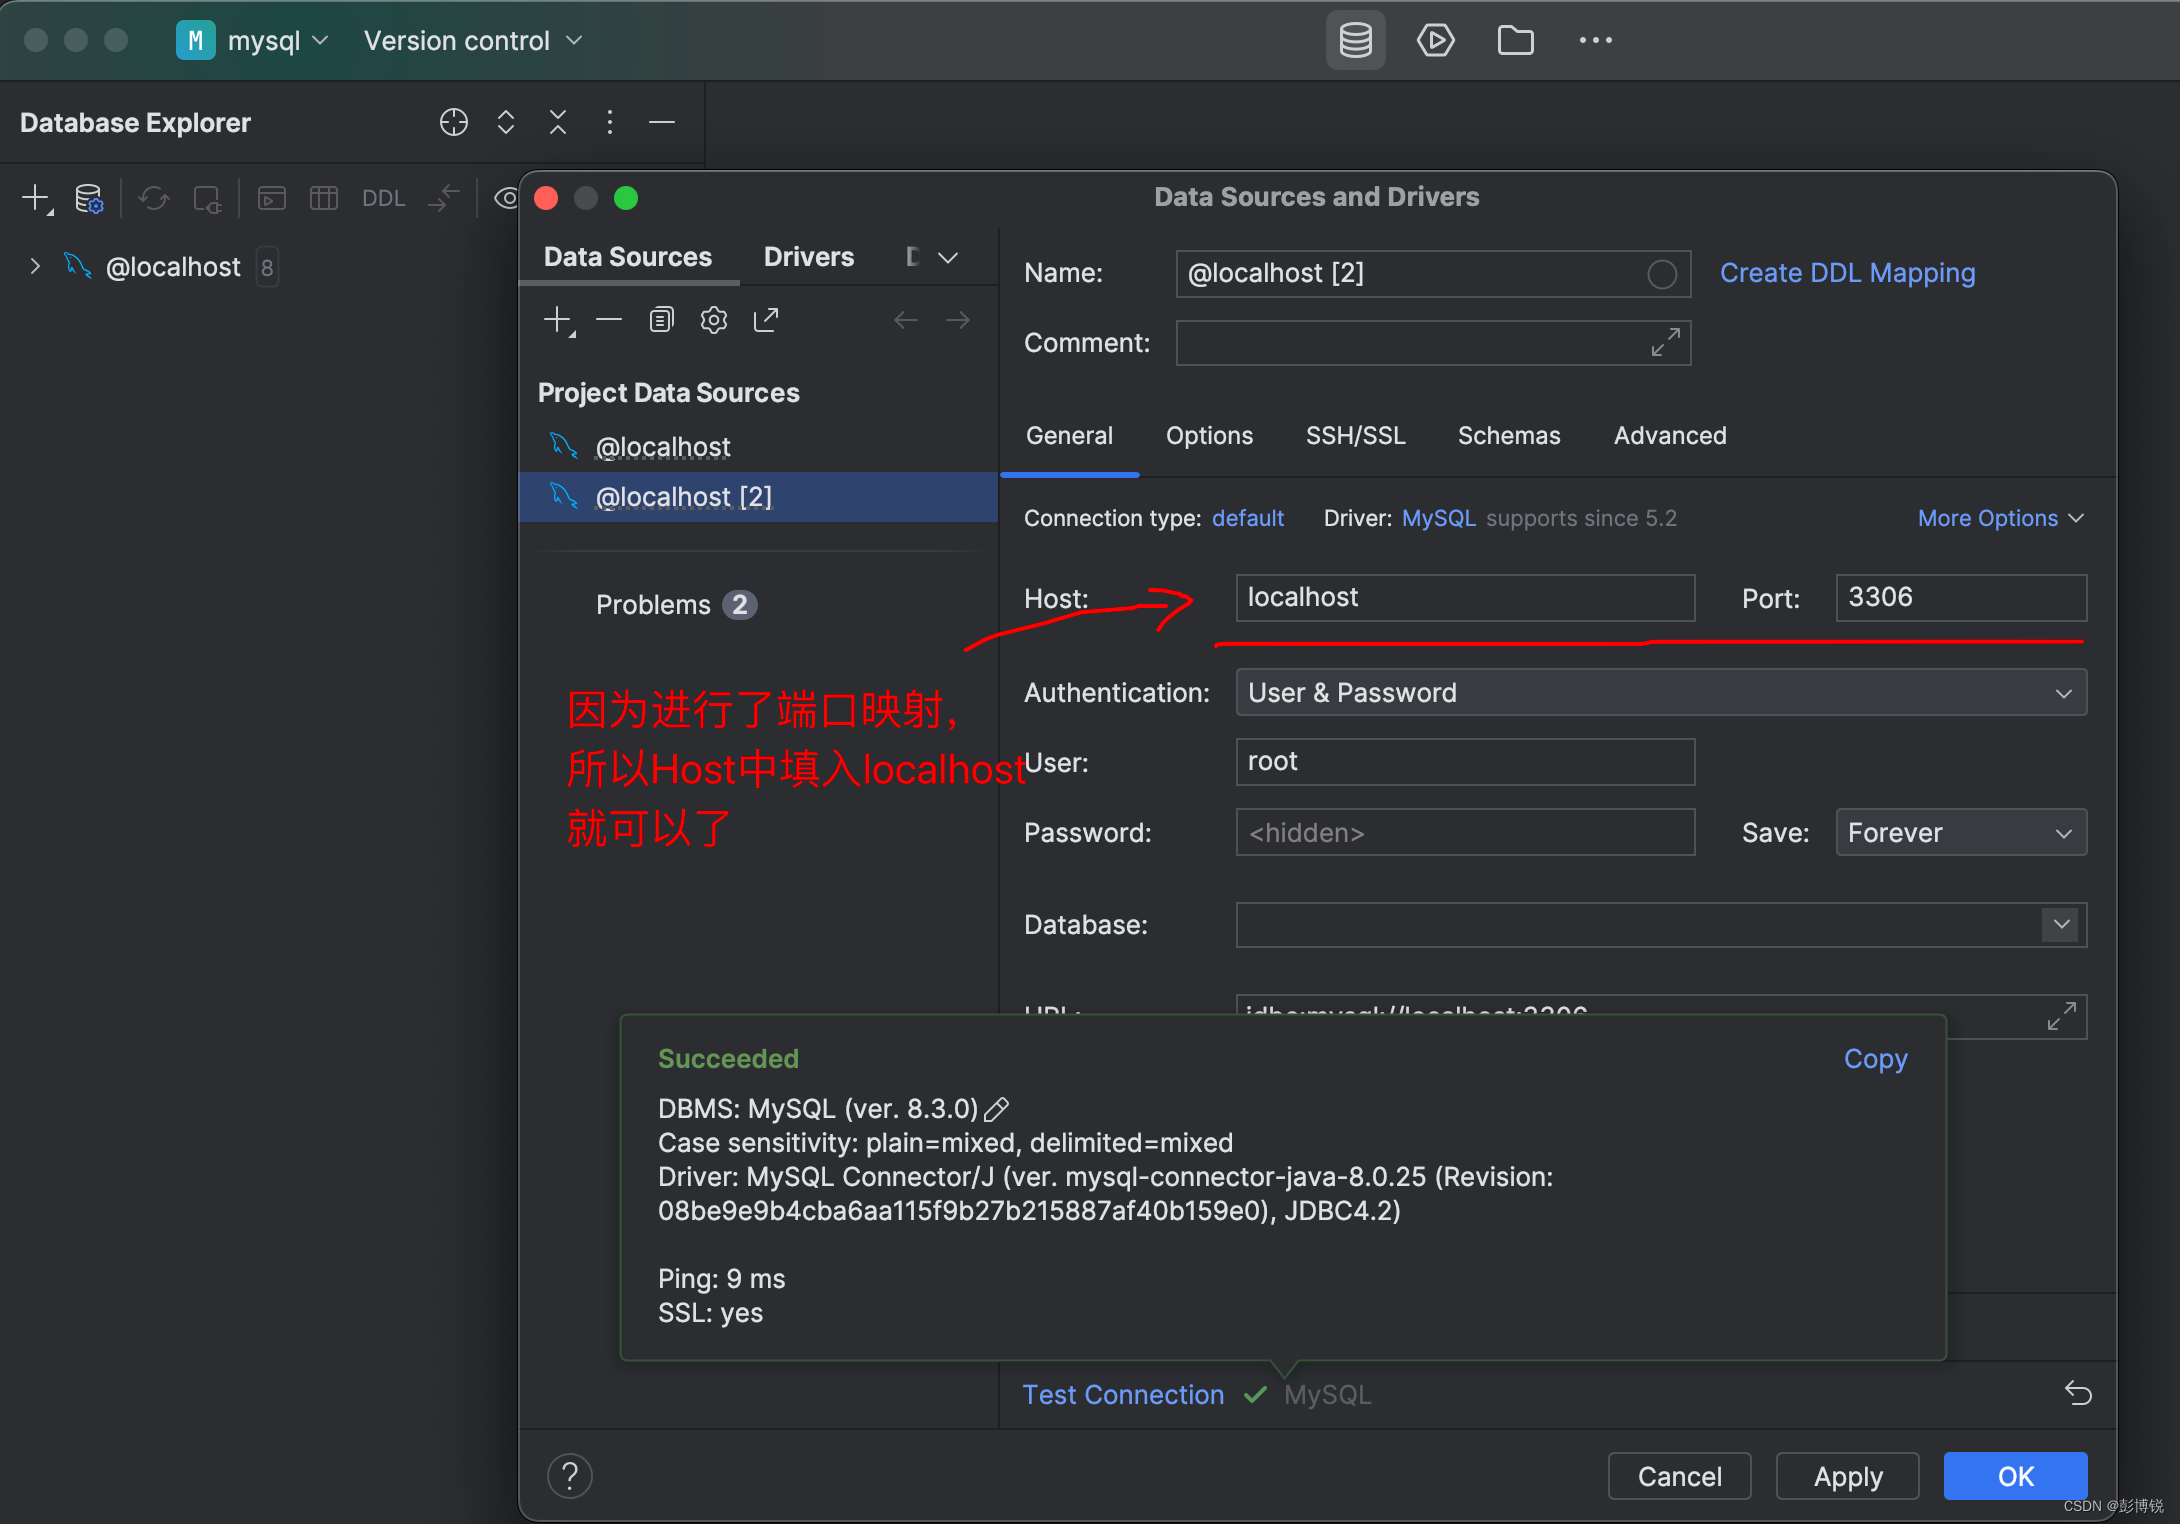Open the Save password dropdown
2180x1524 pixels.
pos(1961,832)
